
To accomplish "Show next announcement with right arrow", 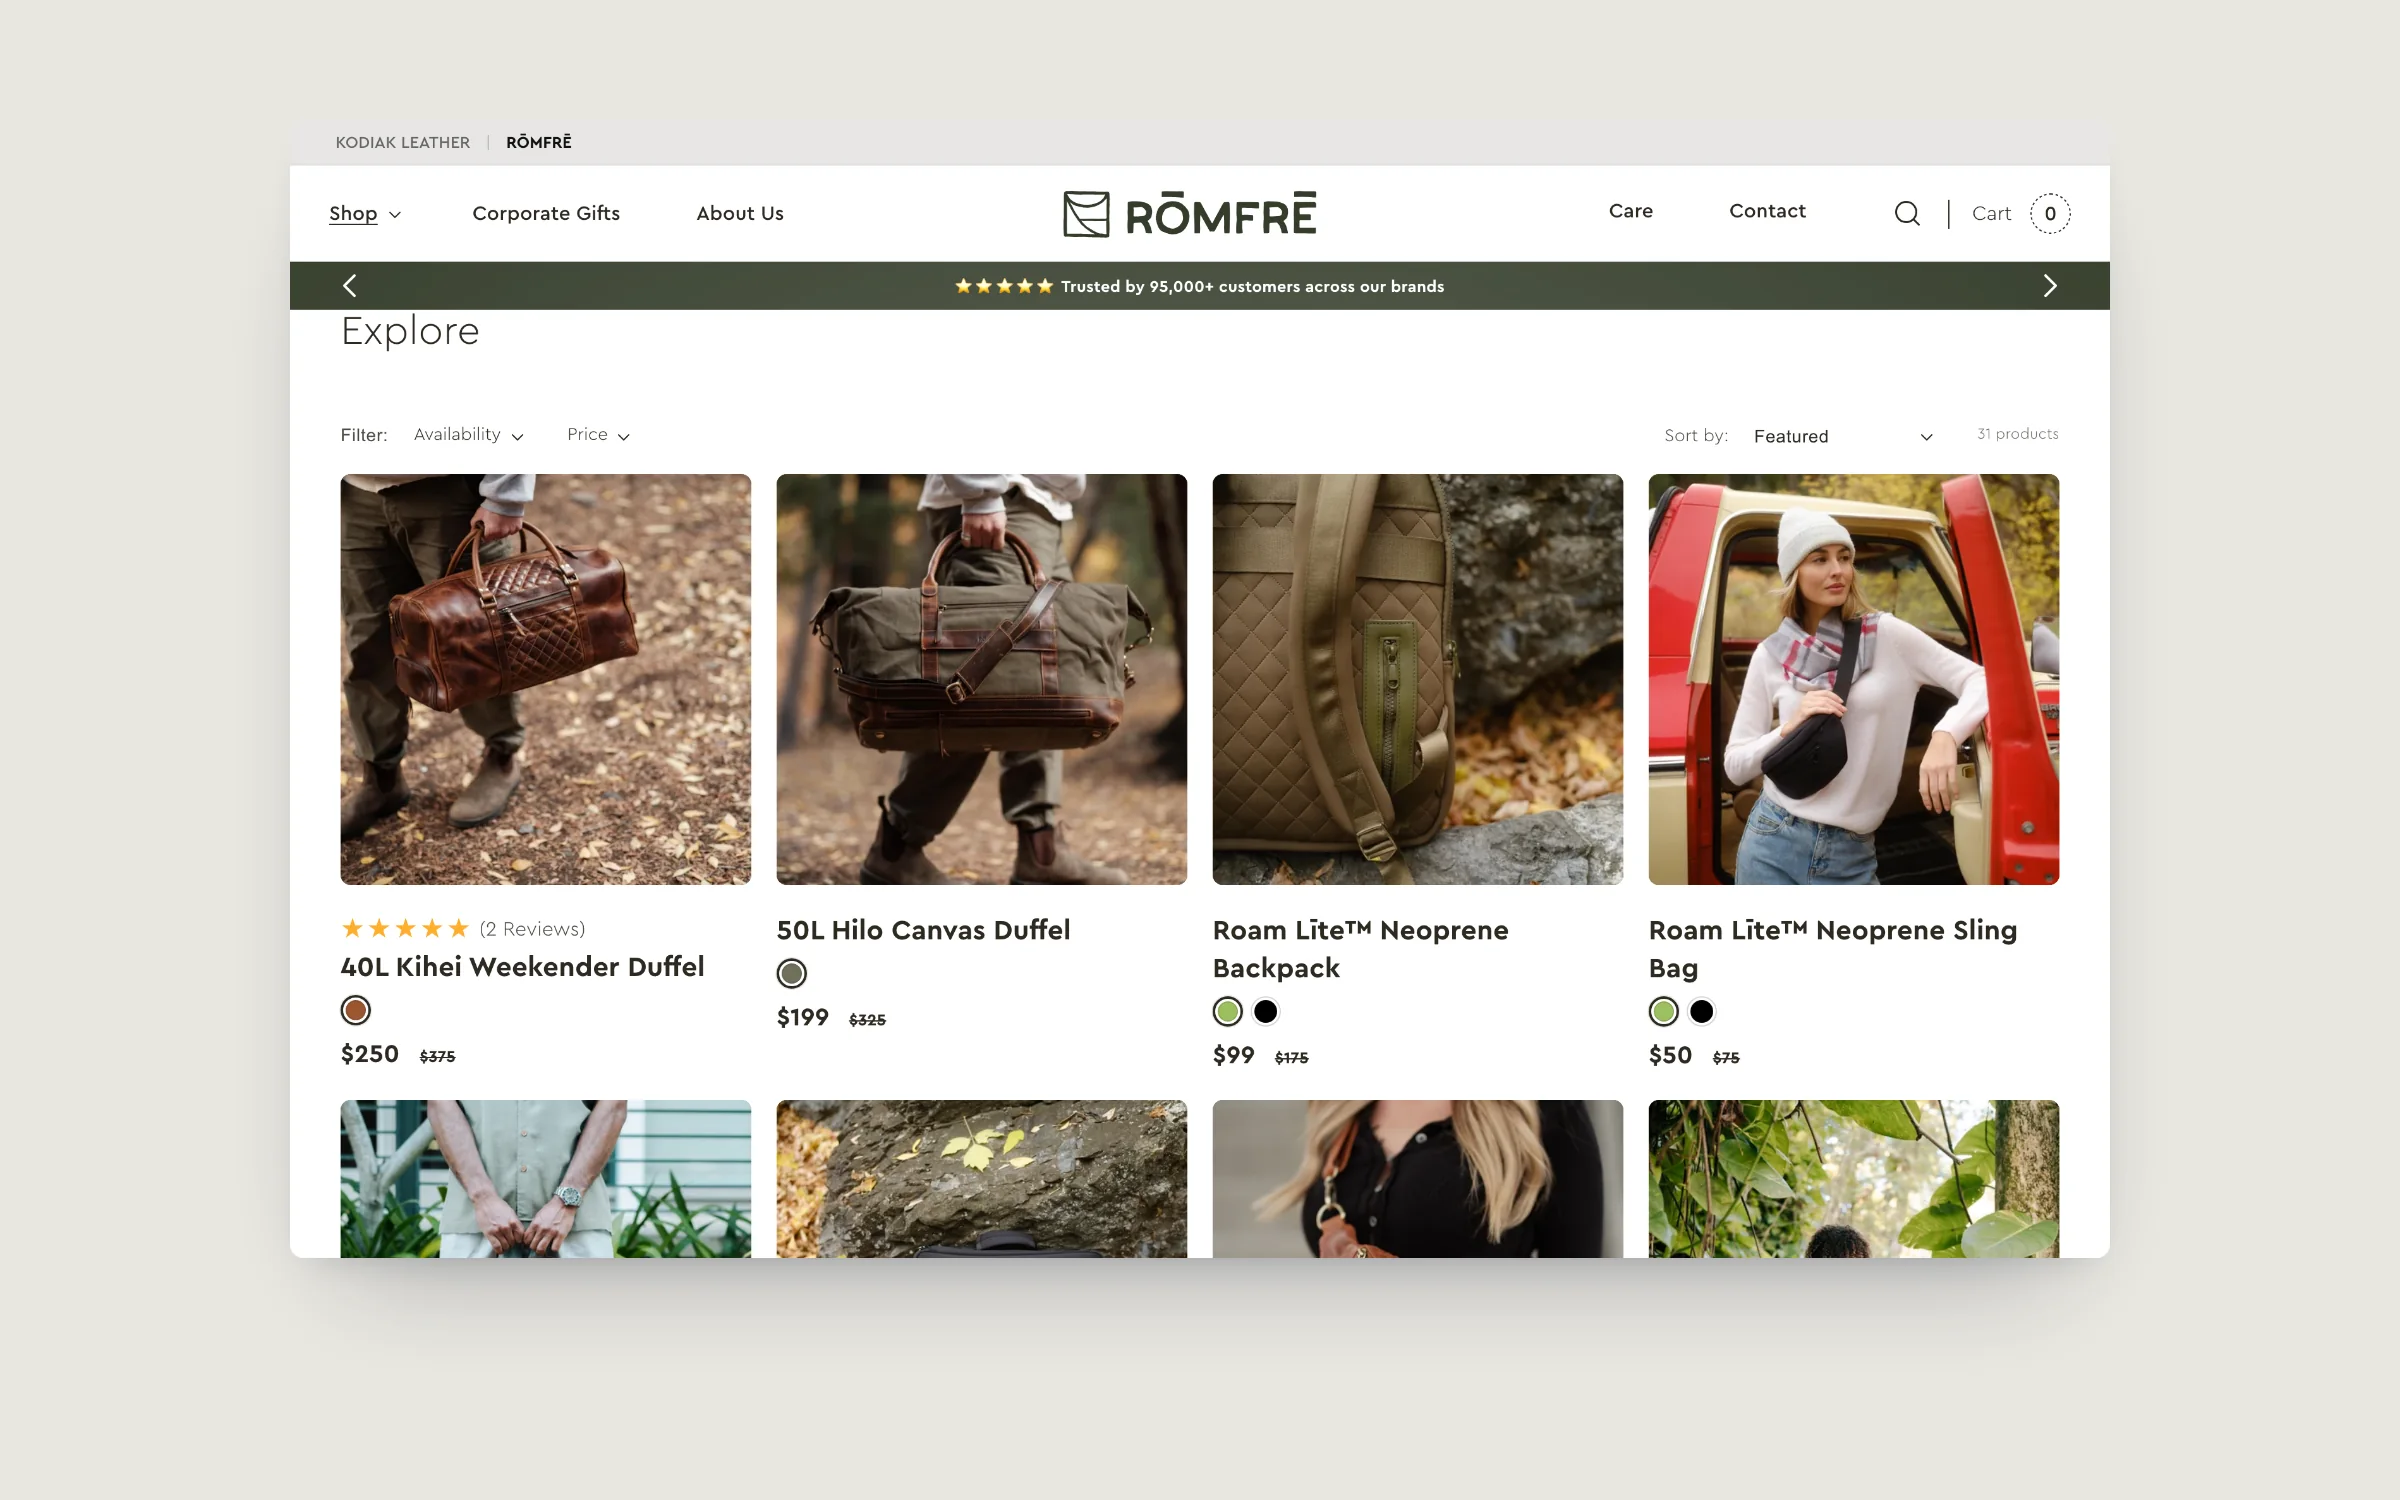I will [x=2049, y=286].
